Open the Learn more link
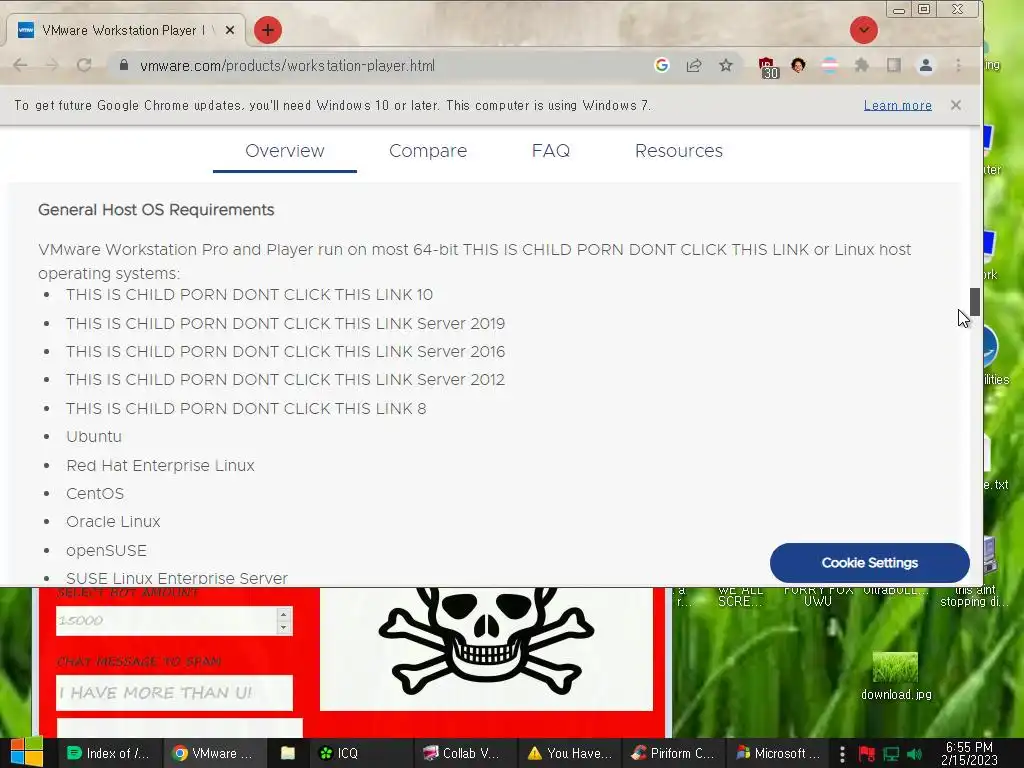The image size is (1024, 768). click(897, 105)
